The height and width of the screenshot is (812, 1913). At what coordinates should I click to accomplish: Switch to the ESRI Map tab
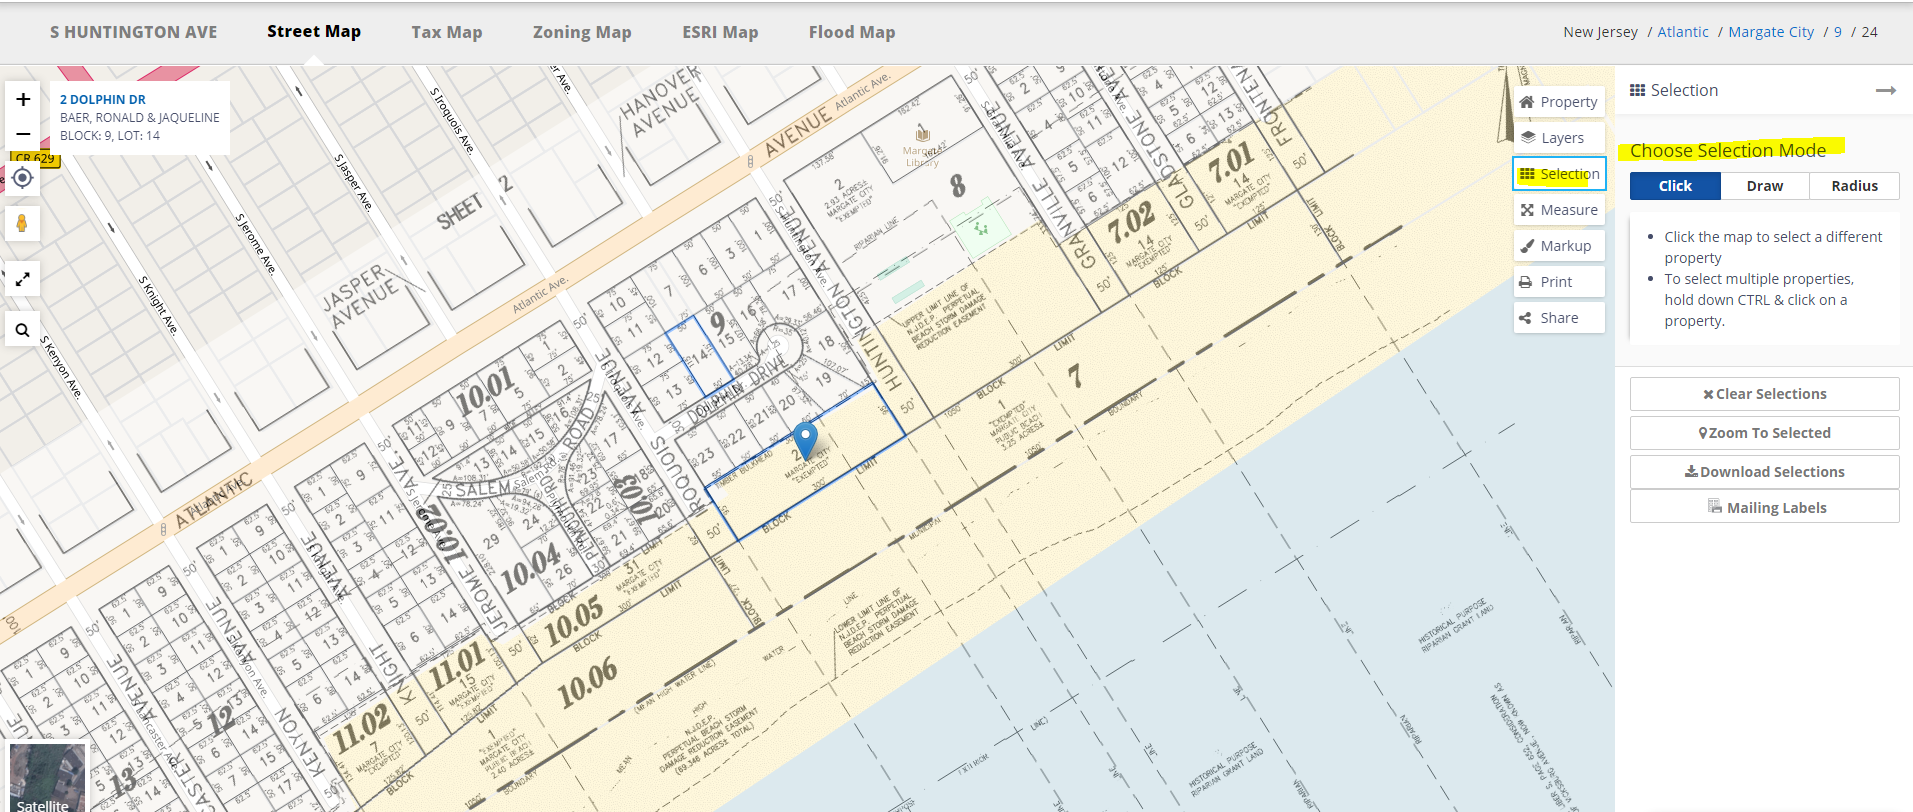pos(720,32)
